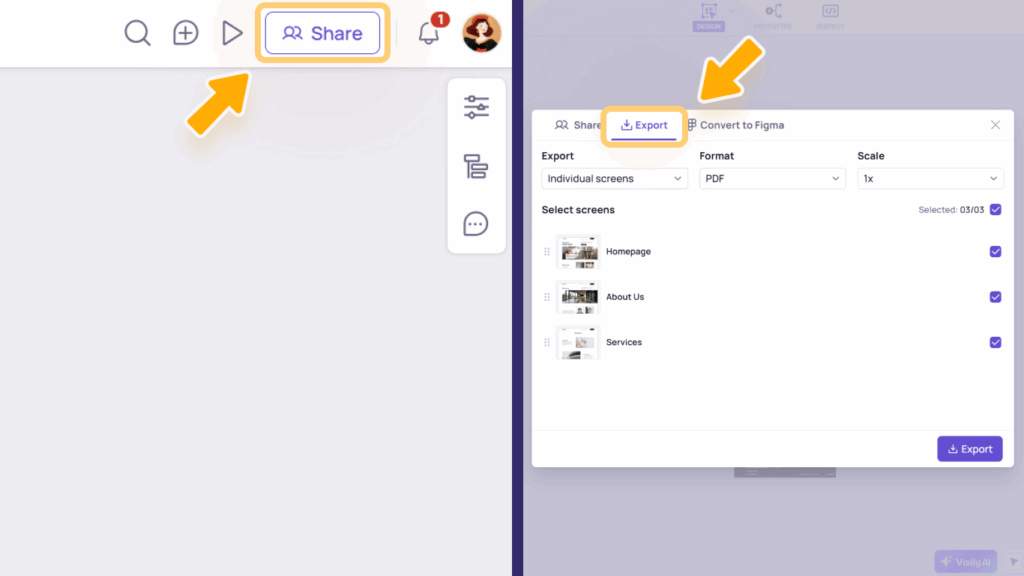Uncheck the Homepage screen checkbox

(x=995, y=251)
